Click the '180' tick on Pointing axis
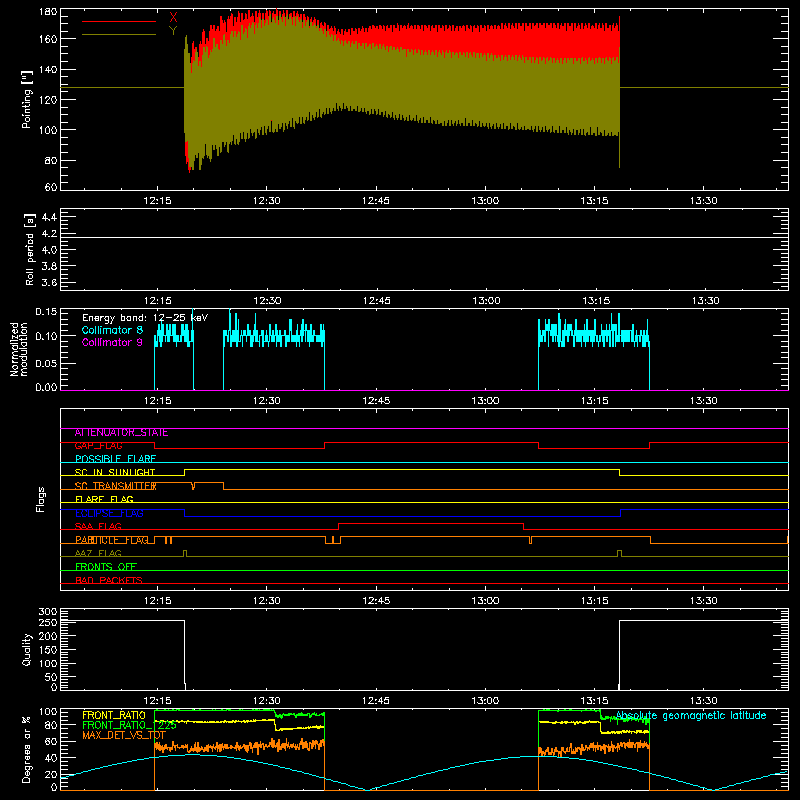800x800 pixels. pos(48,12)
